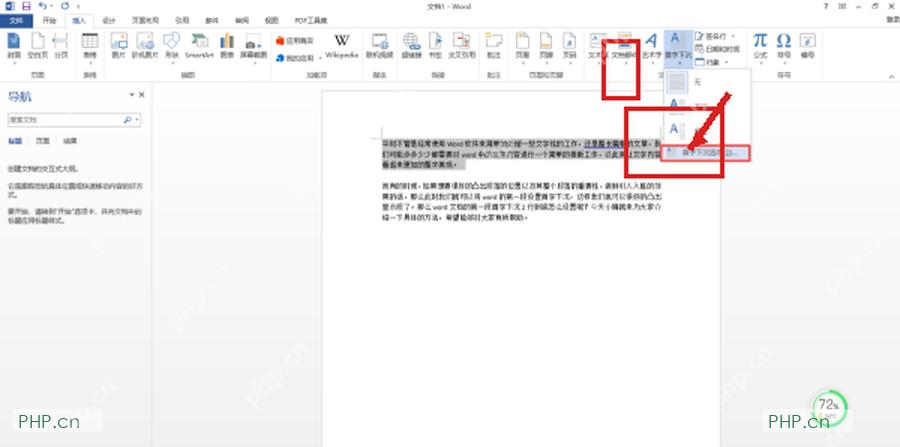This screenshot has height=447, width=900.
Task: Undo the last action
Action: coord(42,6)
